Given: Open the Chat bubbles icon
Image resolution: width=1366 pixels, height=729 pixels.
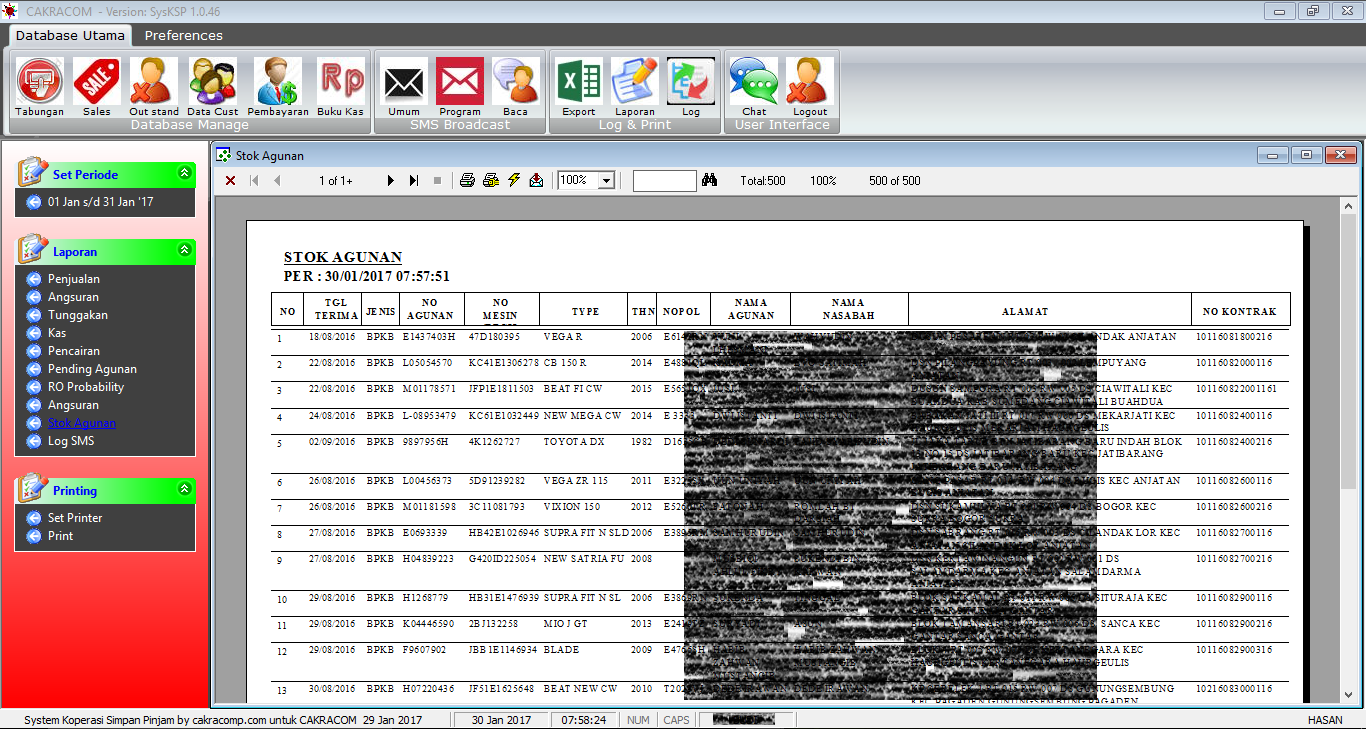Looking at the screenshot, I should point(754,82).
